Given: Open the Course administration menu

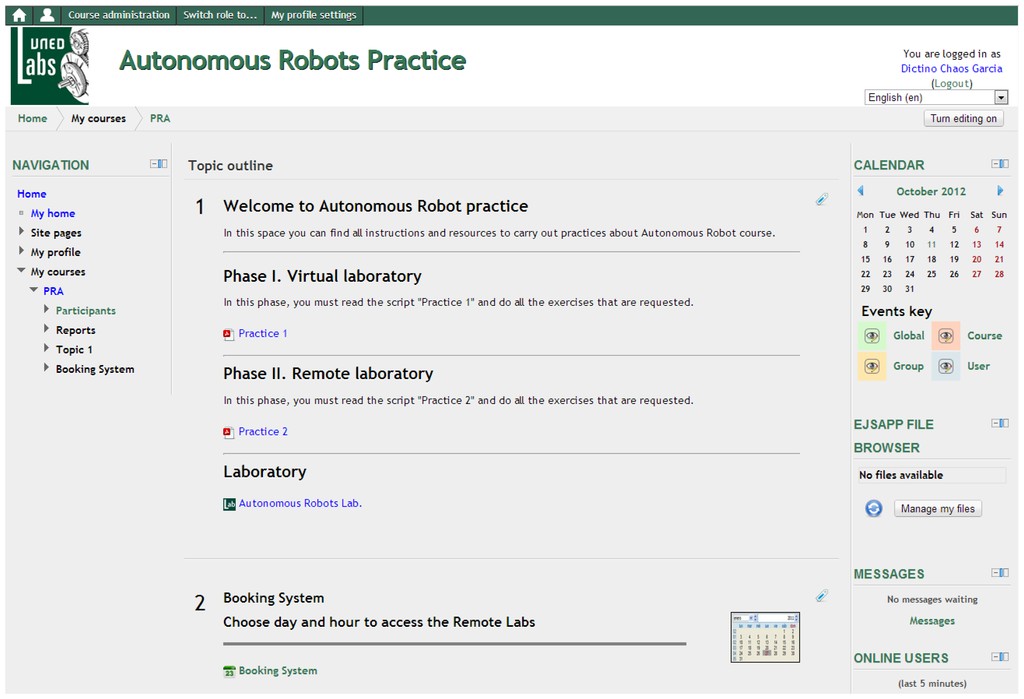Looking at the screenshot, I should coord(119,15).
